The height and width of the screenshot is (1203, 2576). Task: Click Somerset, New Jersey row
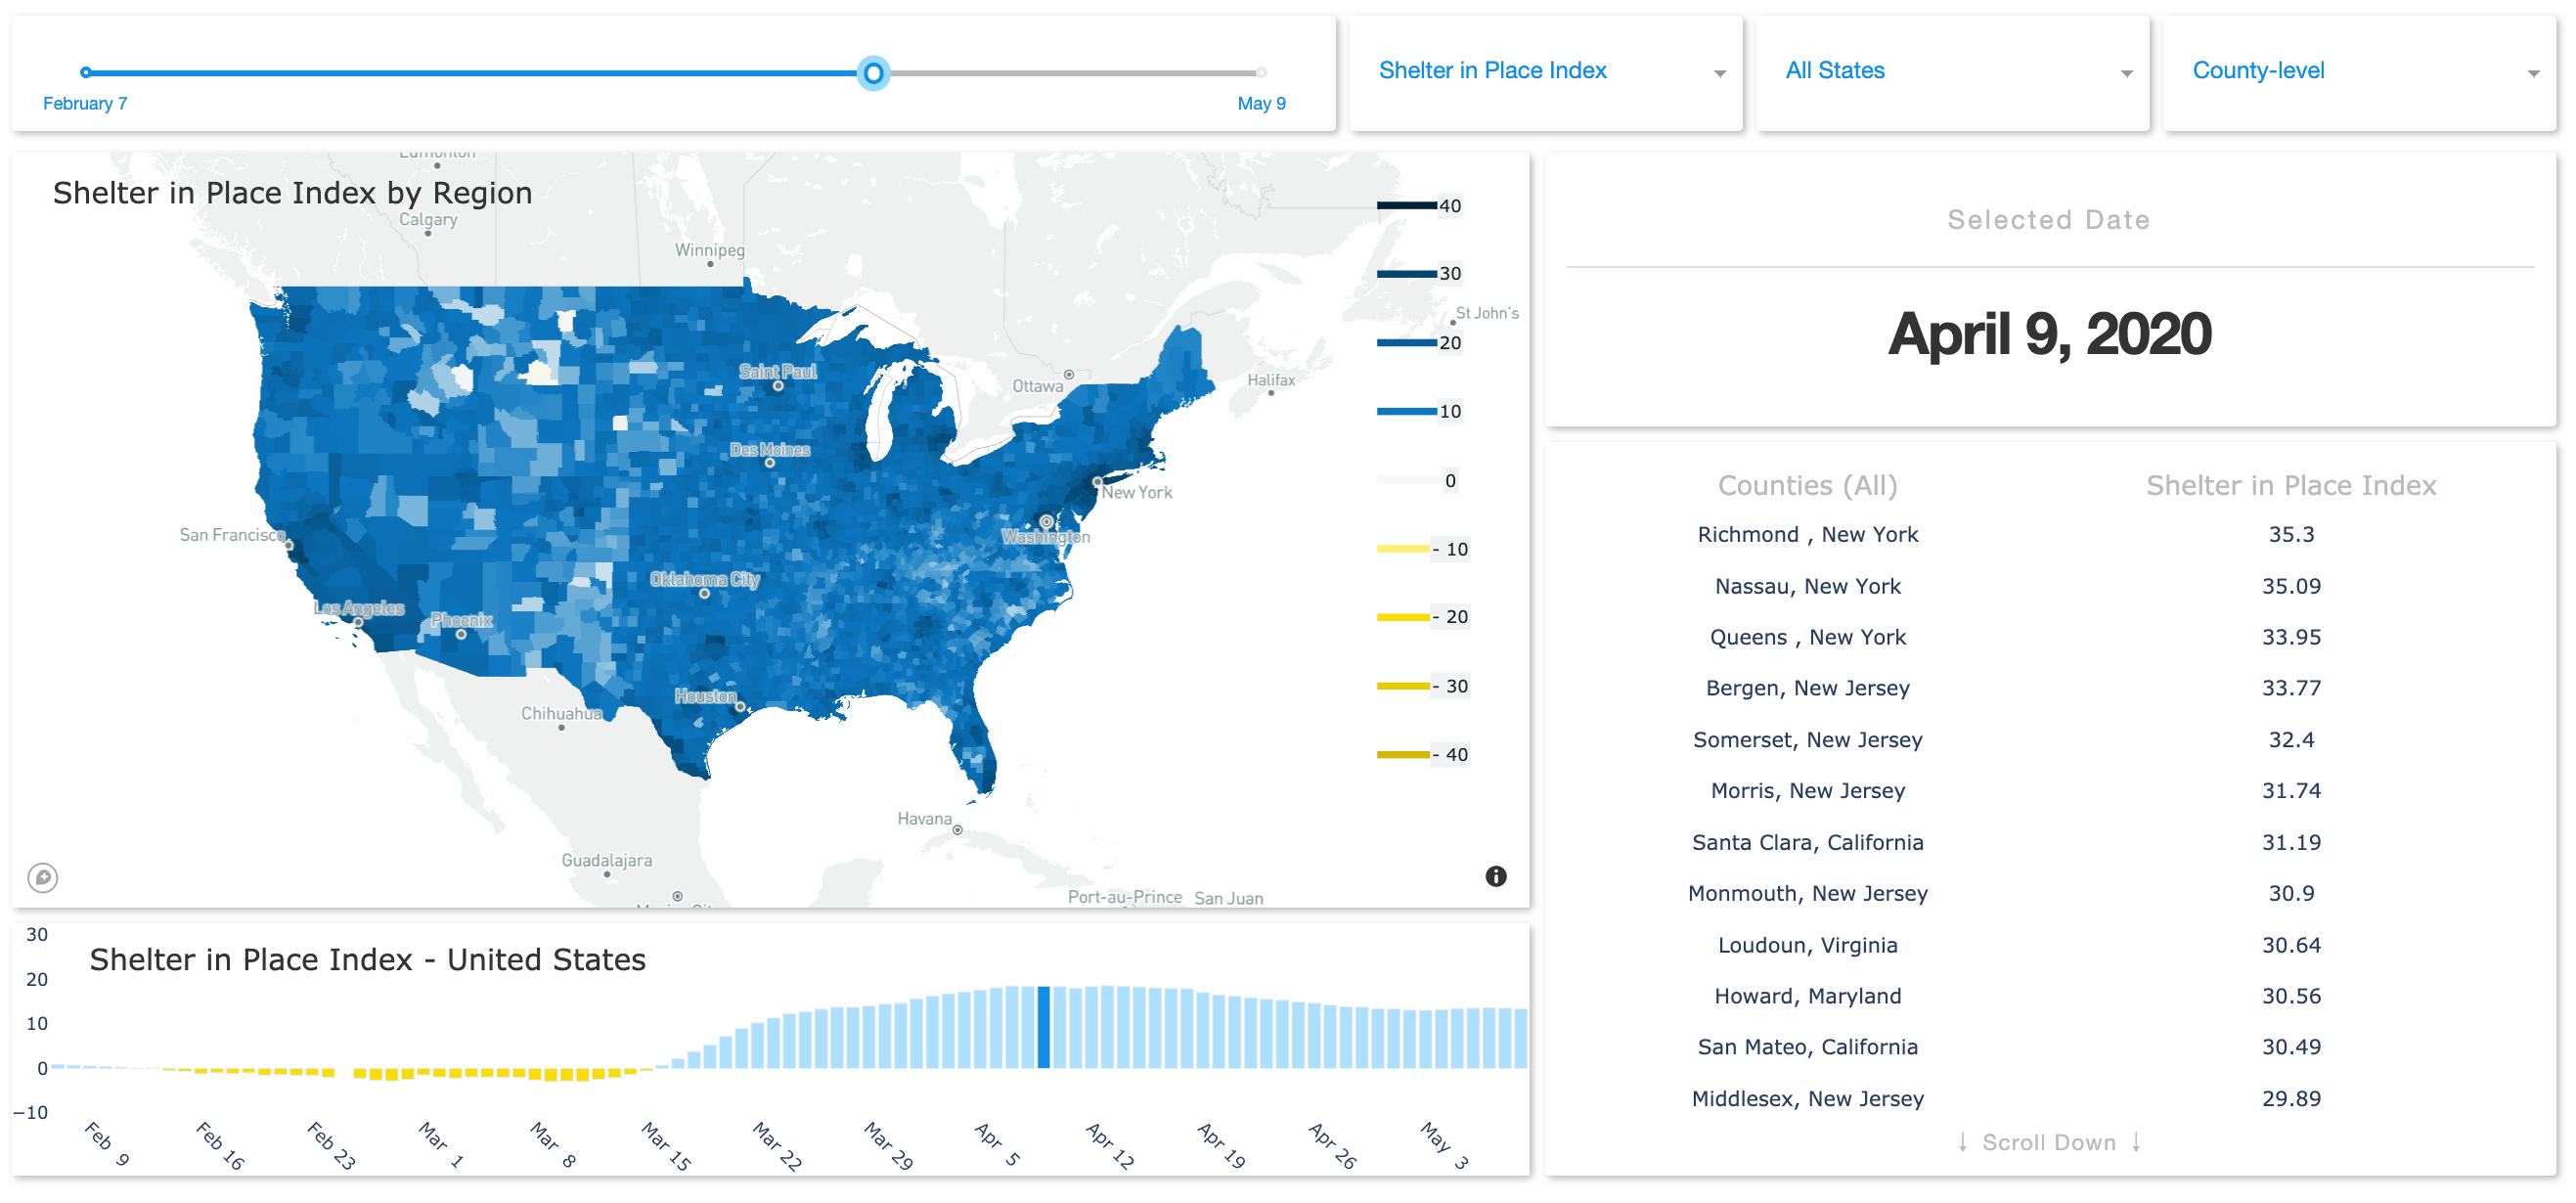(2048, 739)
